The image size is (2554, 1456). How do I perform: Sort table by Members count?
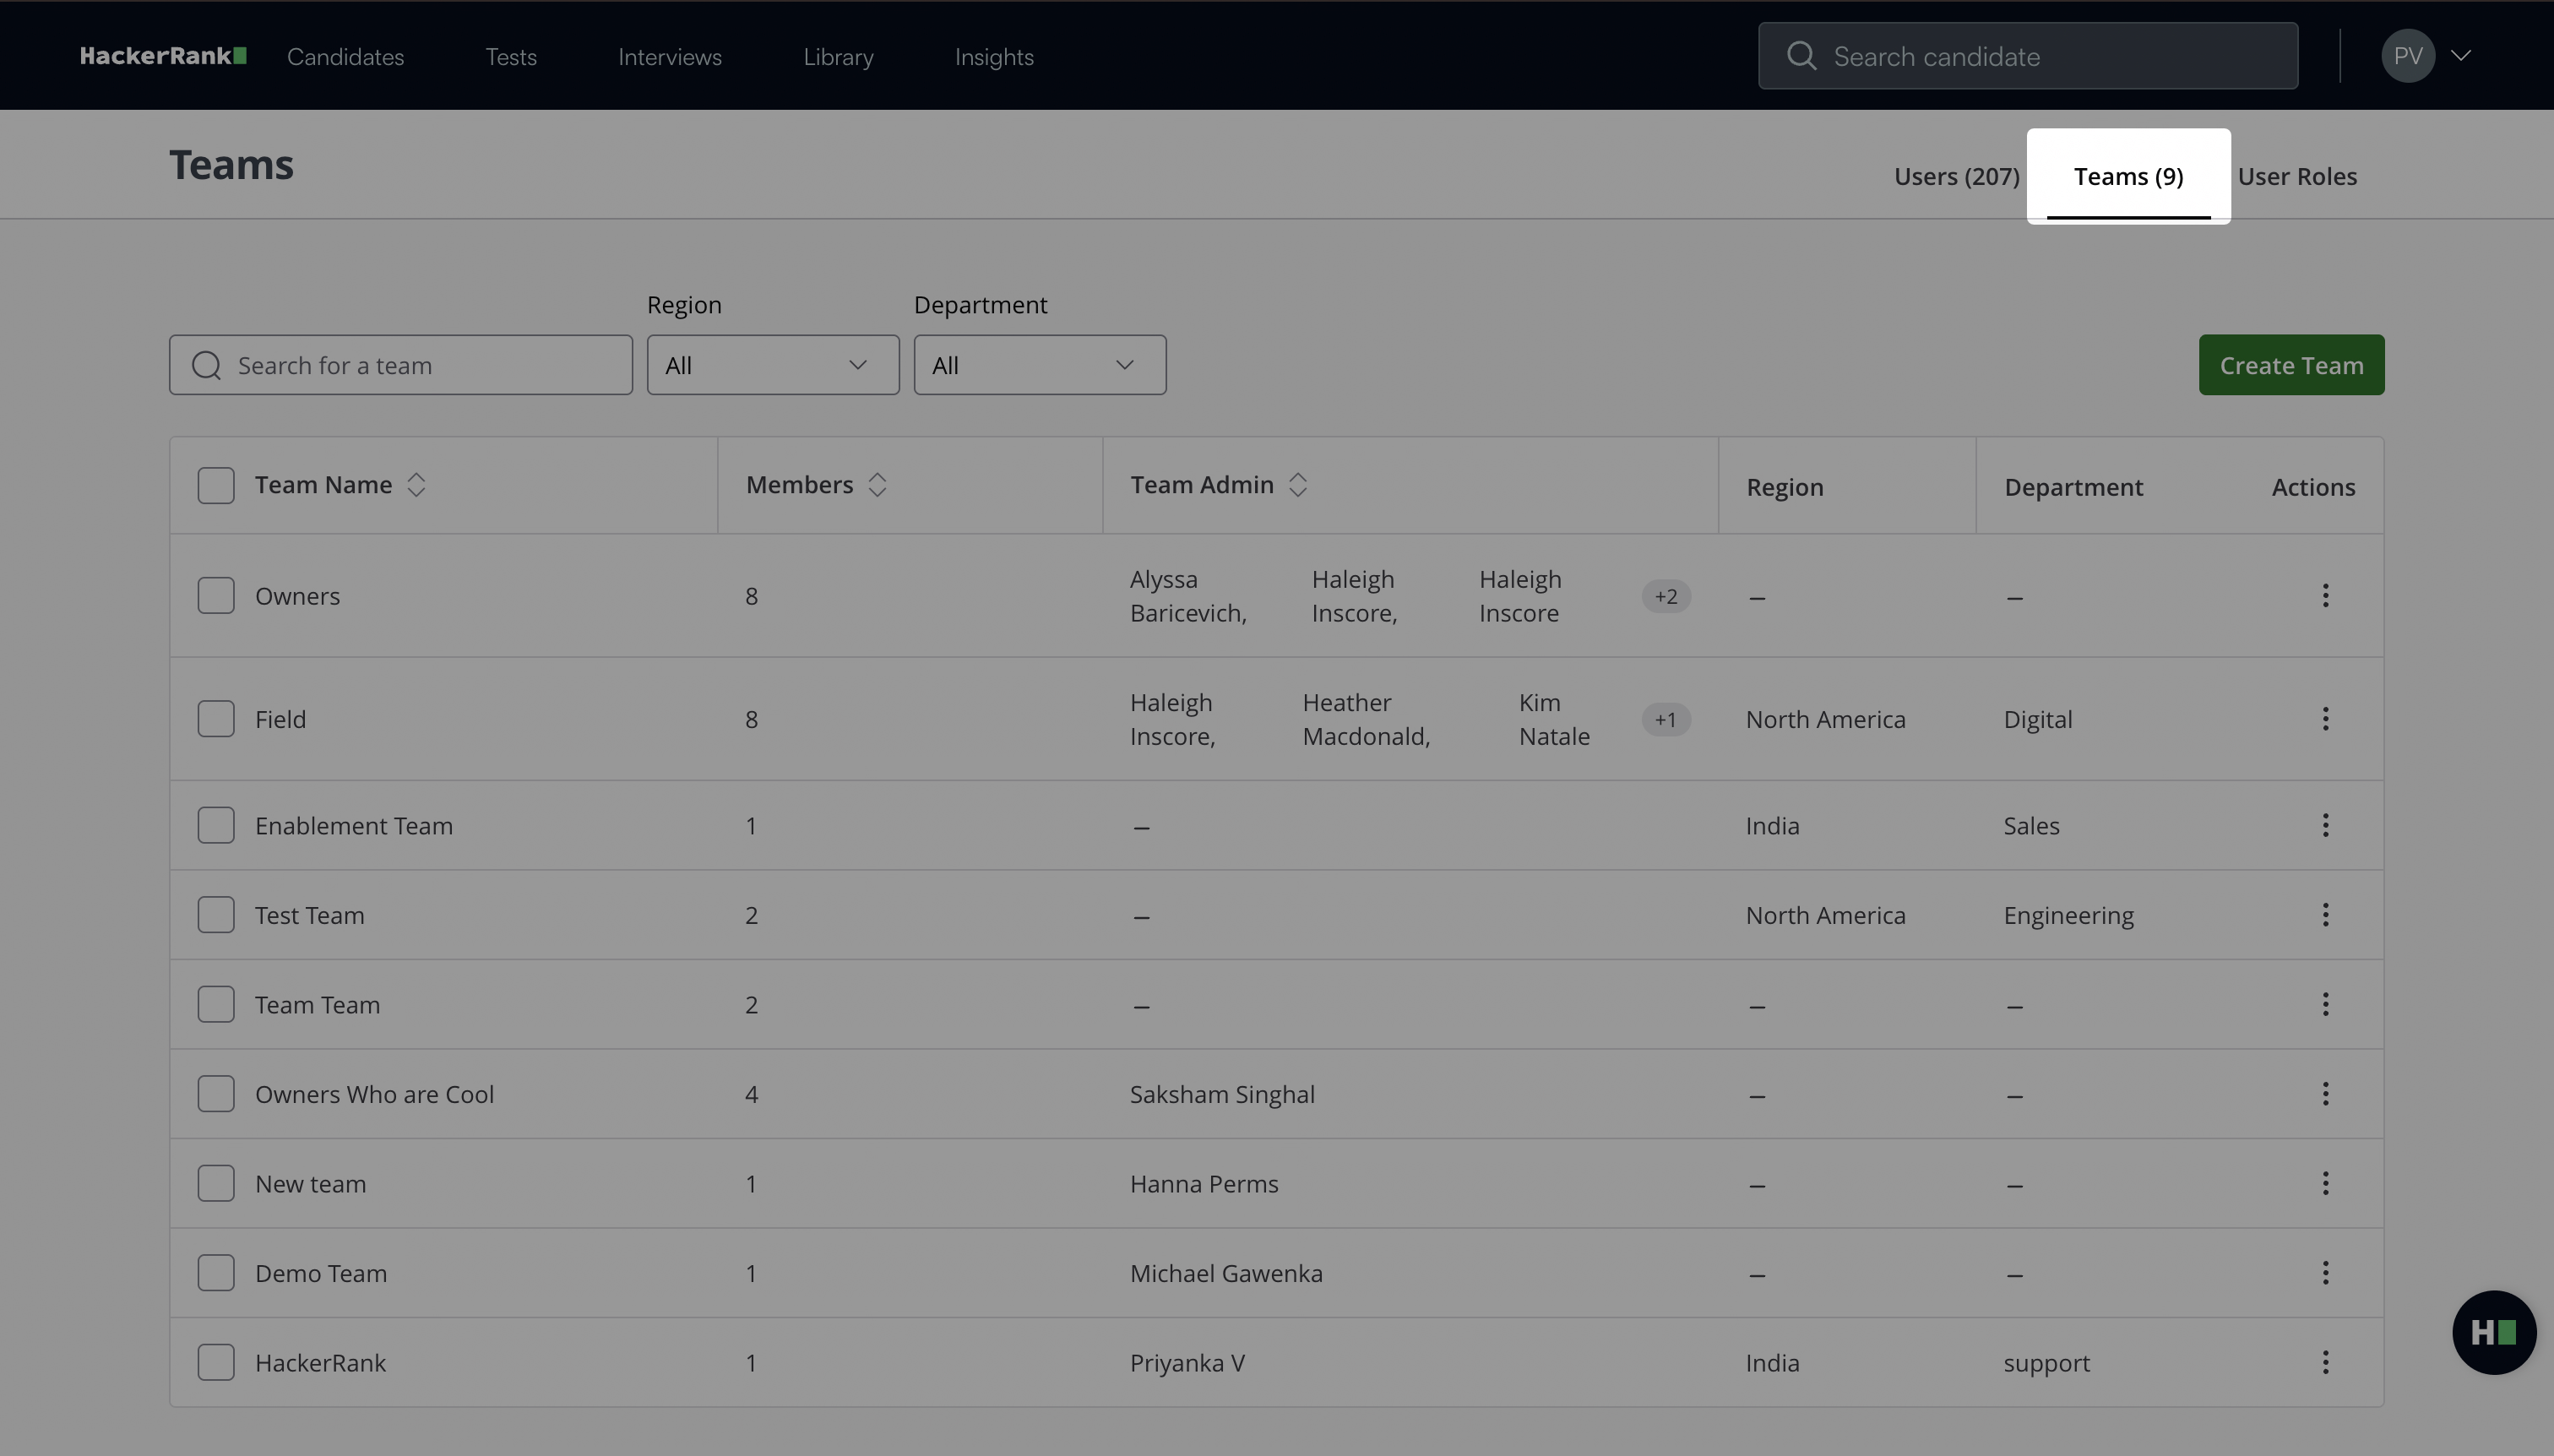[877, 485]
